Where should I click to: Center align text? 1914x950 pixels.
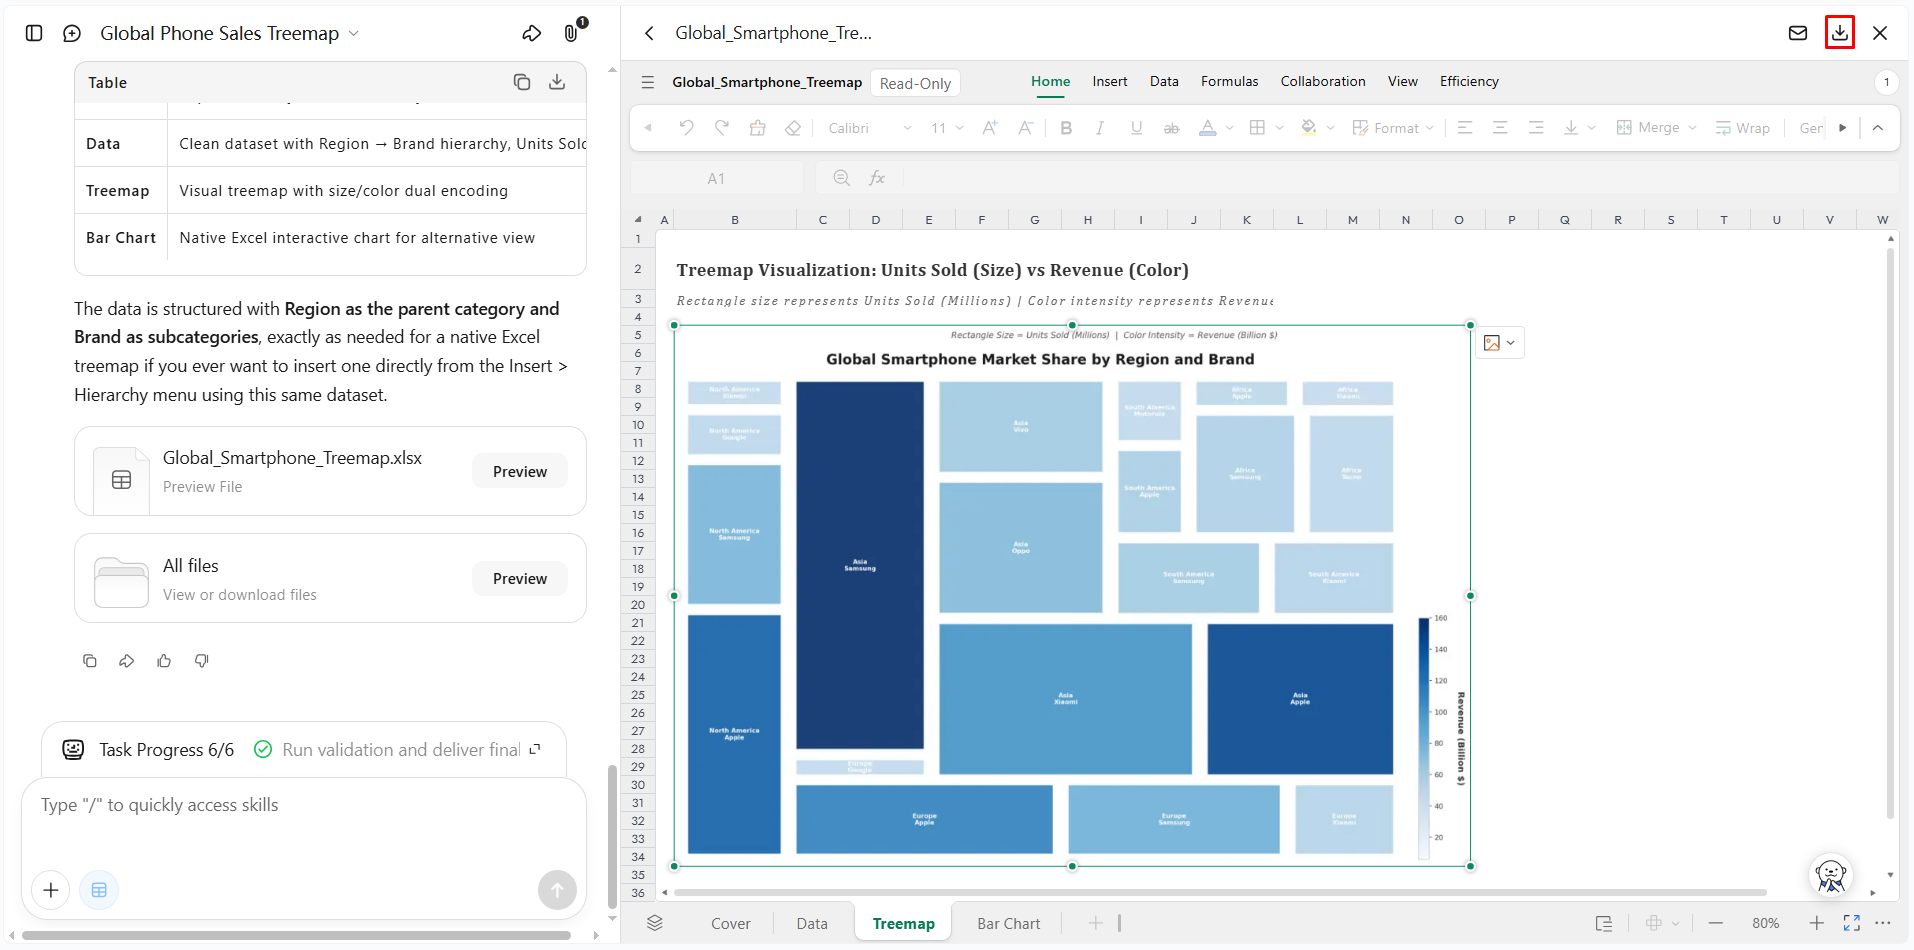click(x=1500, y=128)
